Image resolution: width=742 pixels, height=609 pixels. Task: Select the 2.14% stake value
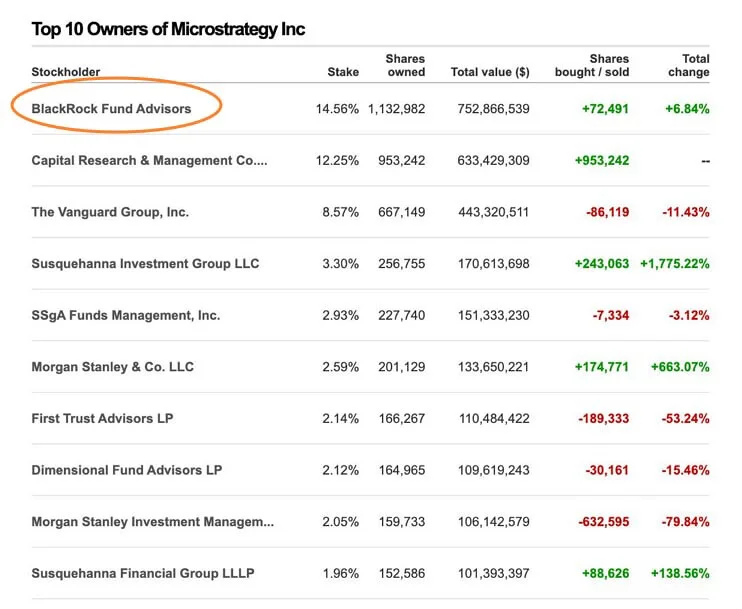coord(341,418)
